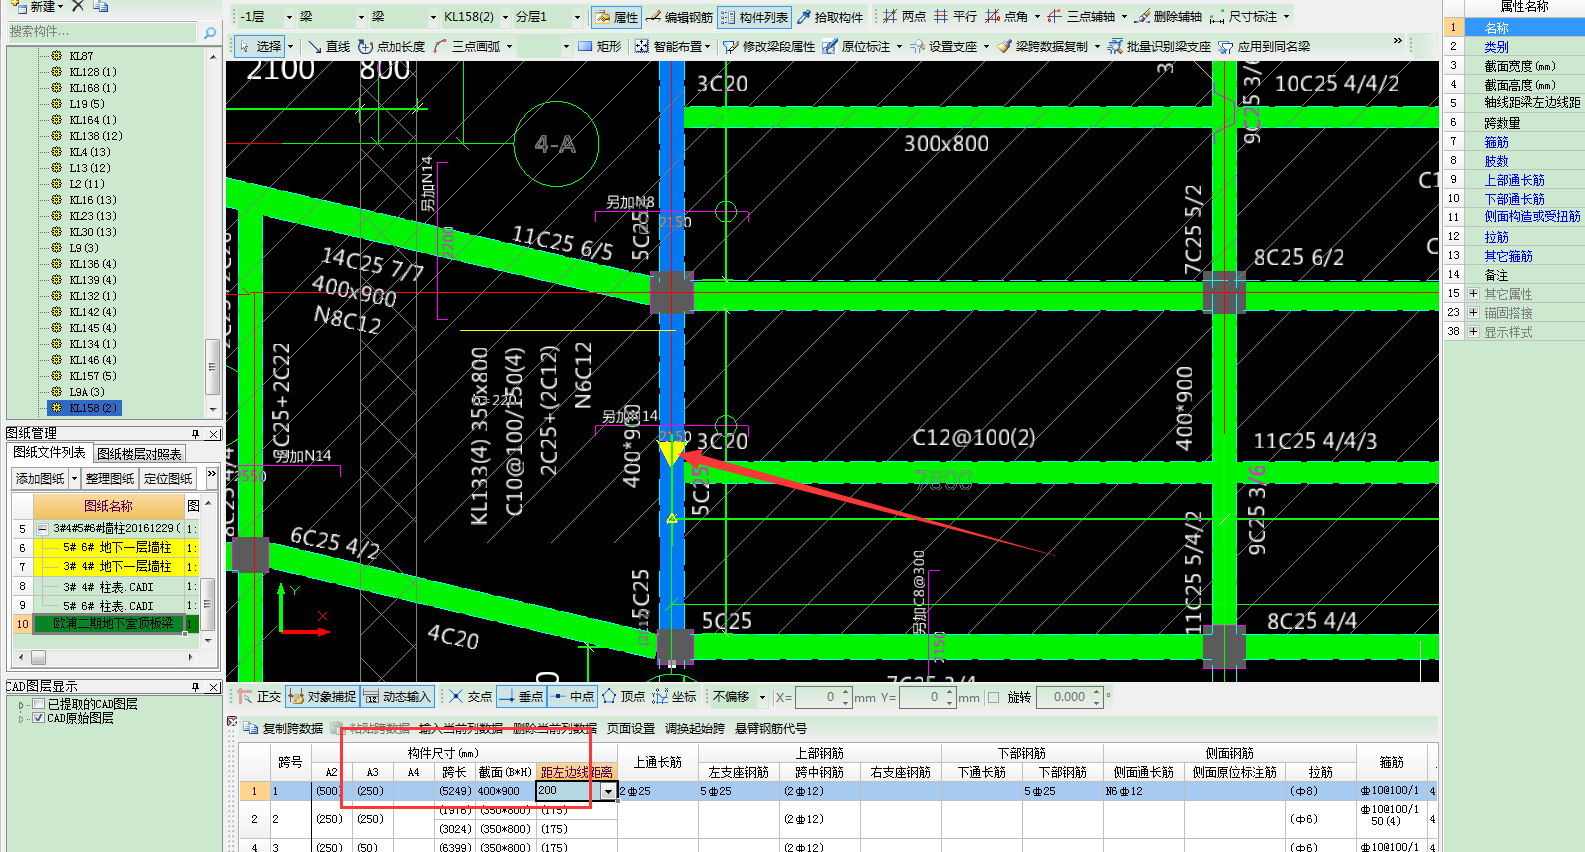Toggle 正交 orthogonal mode

(x=259, y=697)
